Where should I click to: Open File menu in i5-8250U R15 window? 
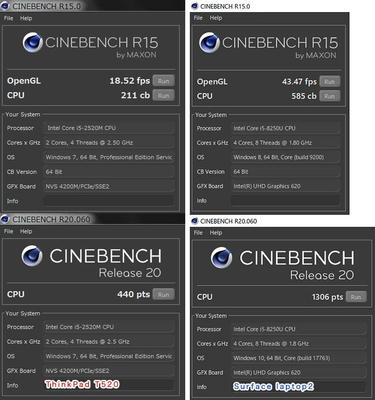[x=198, y=18]
